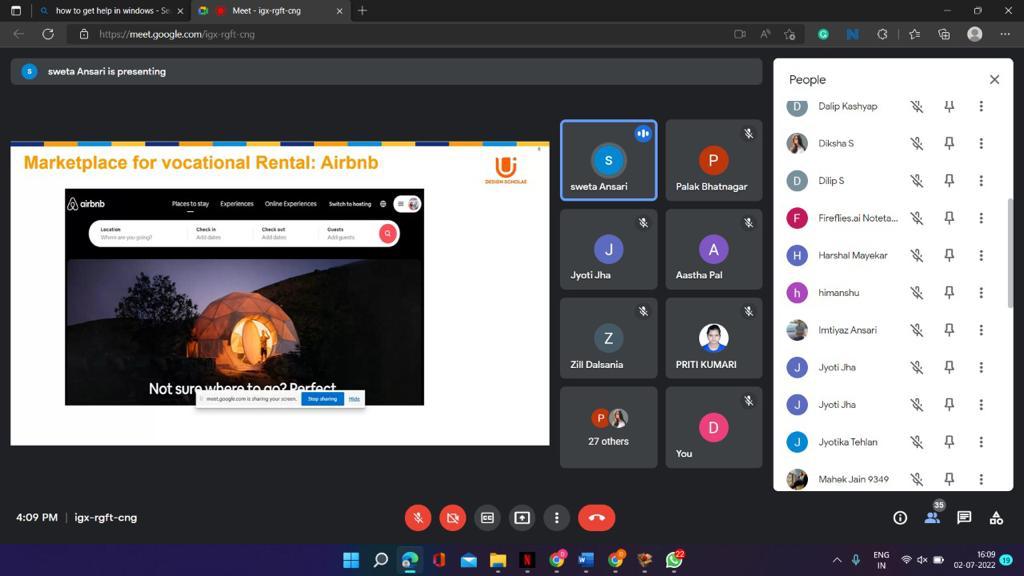The width and height of the screenshot is (1024, 576).
Task: Open WhatsApp from the taskbar
Action: click(x=674, y=560)
